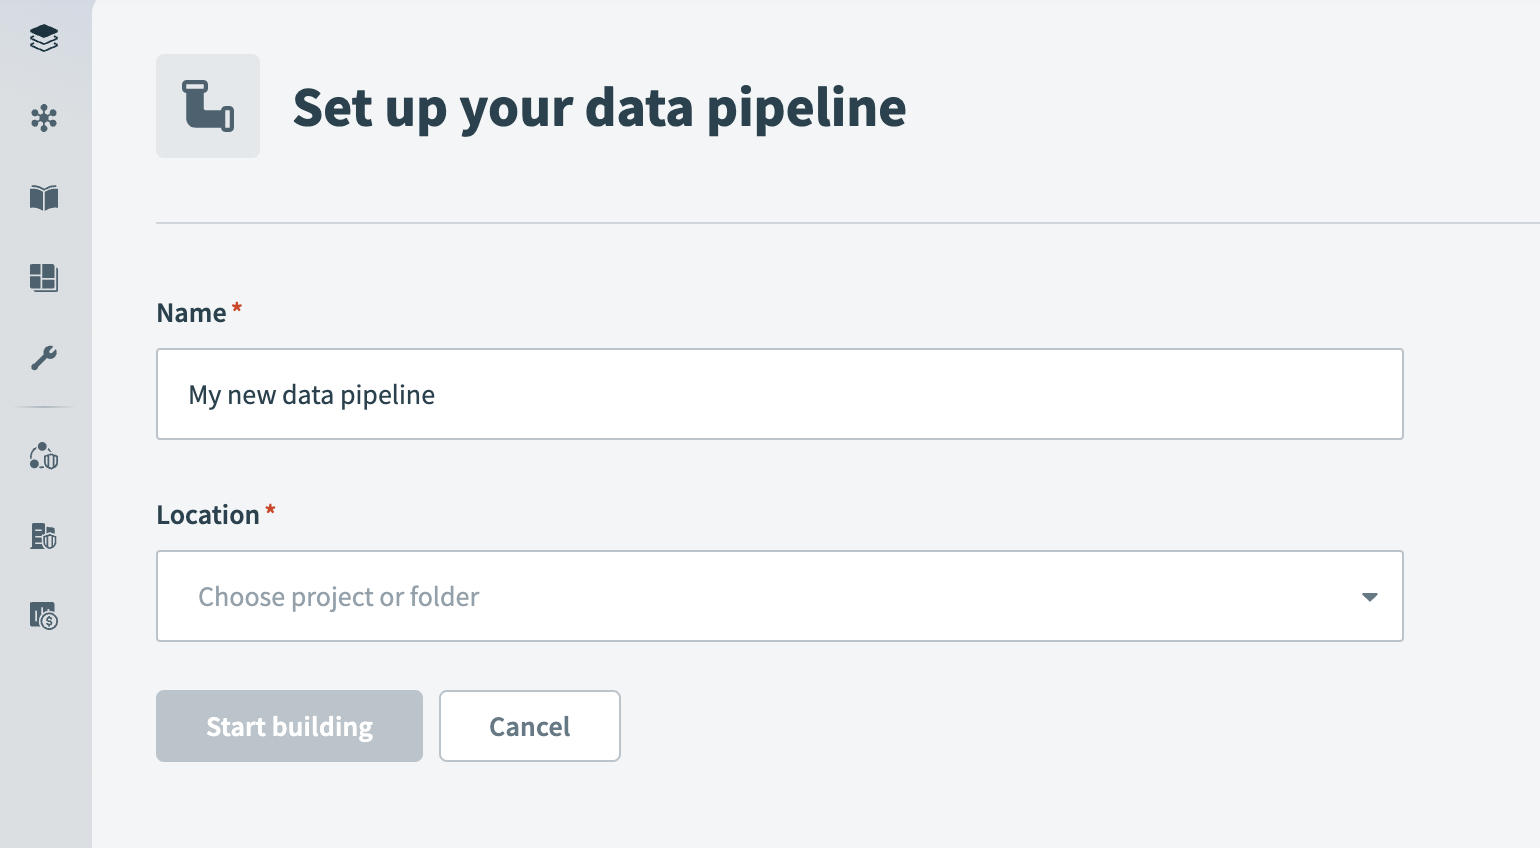Click the pipeline icon beside the page title

coord(207,105)
